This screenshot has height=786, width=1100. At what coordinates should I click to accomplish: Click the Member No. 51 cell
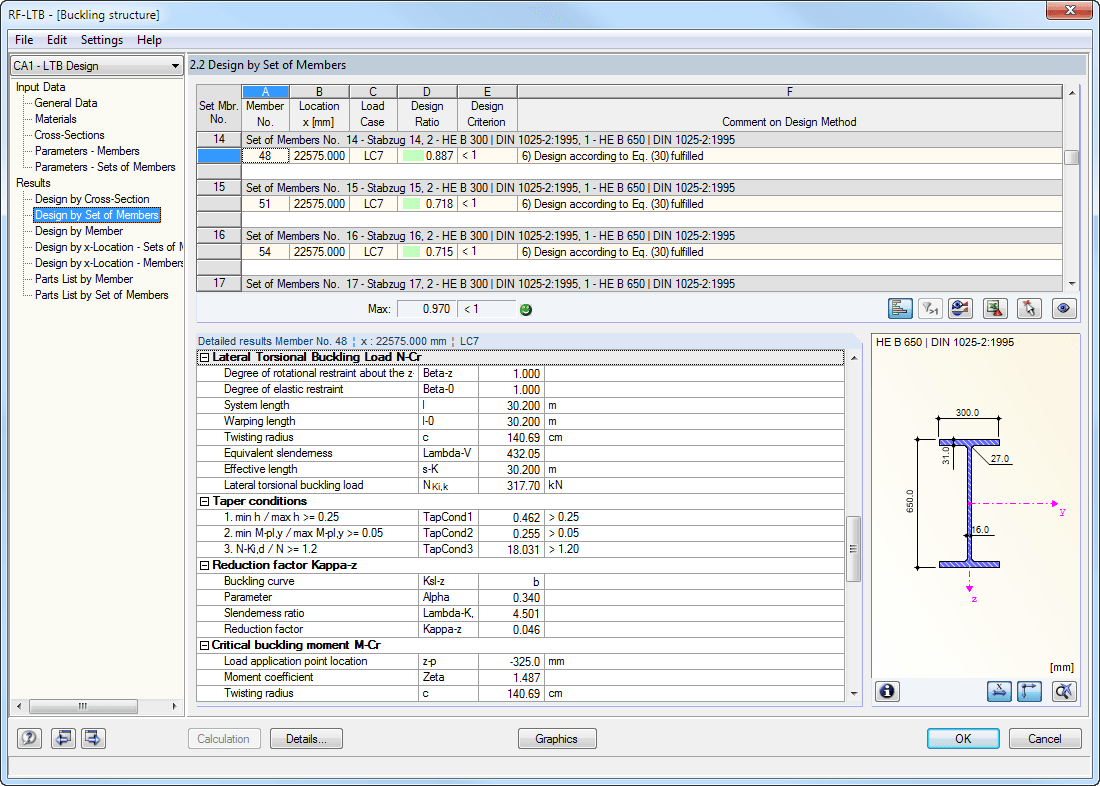pos(265,204)
